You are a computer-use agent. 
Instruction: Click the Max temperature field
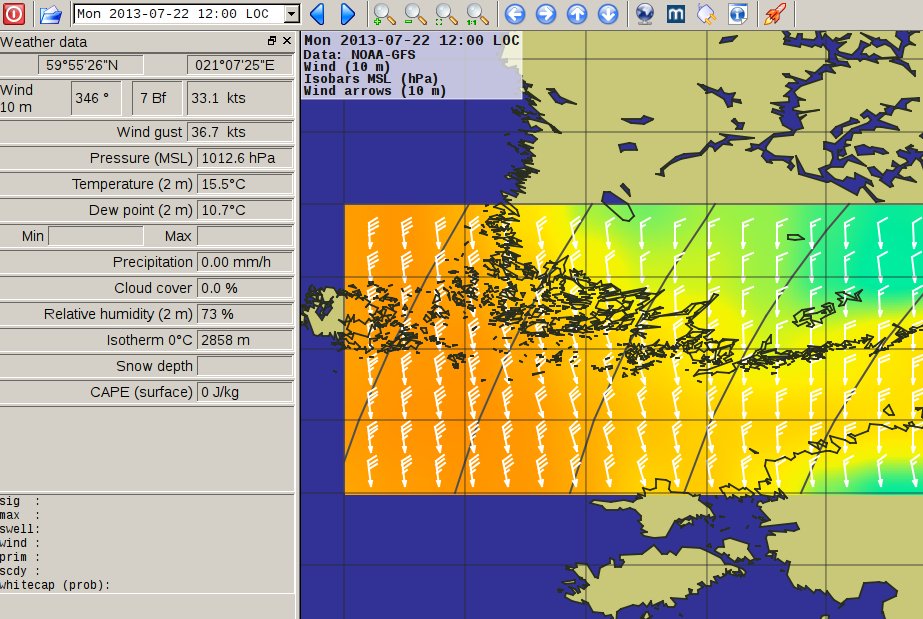point(245,236)
